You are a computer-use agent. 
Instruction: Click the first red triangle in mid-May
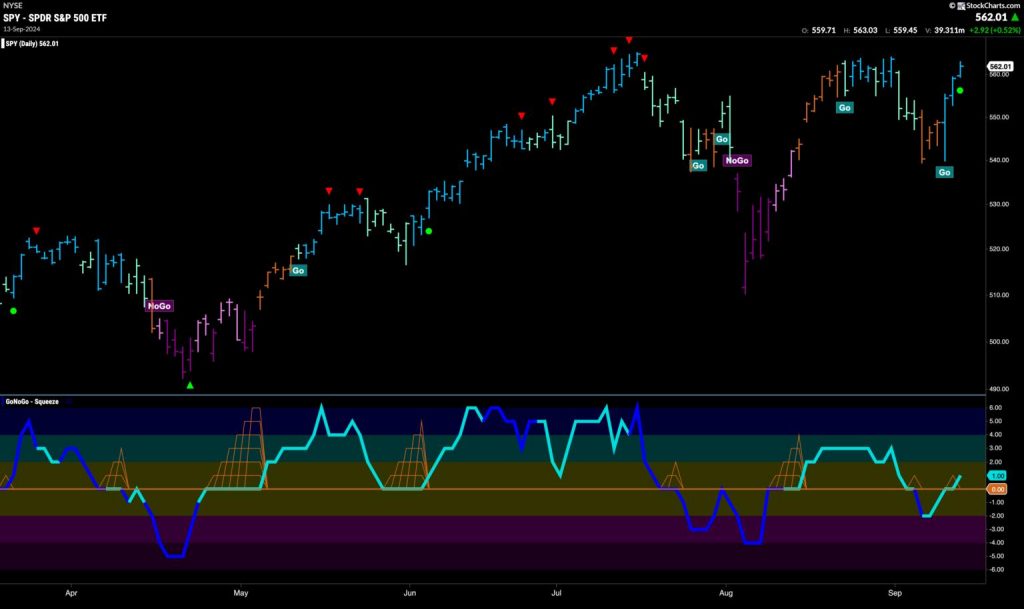328,191
